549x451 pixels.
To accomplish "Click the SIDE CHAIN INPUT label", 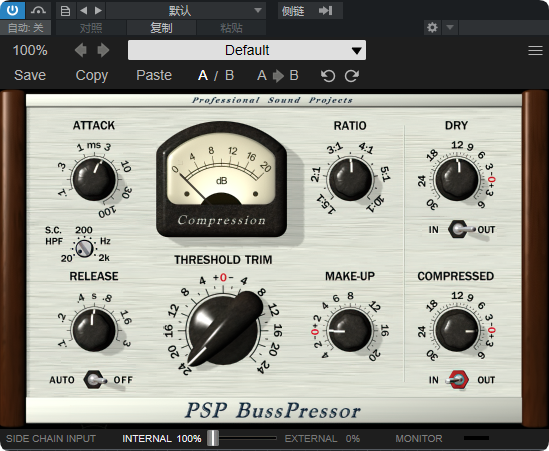I will point(51,438).
